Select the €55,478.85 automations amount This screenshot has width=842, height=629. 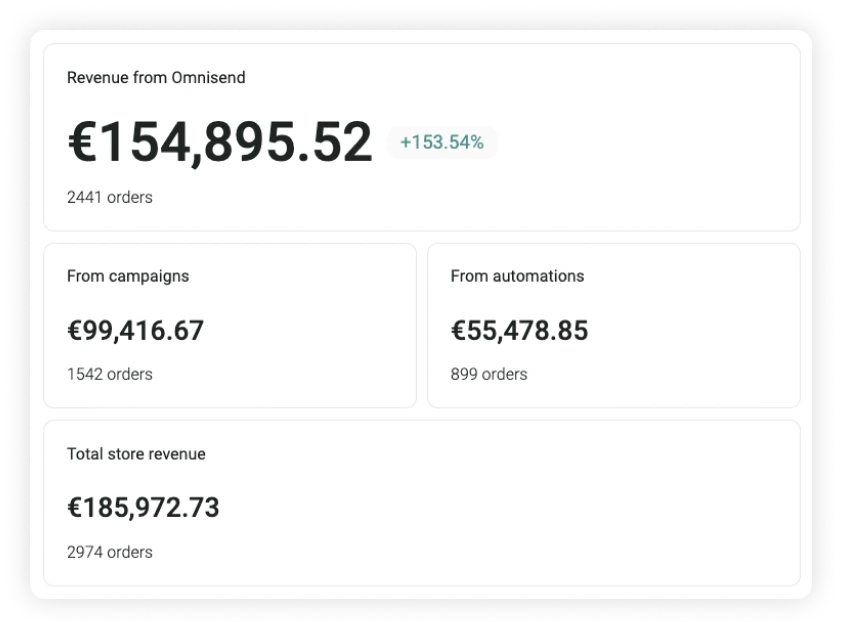[x=519, y=330]
